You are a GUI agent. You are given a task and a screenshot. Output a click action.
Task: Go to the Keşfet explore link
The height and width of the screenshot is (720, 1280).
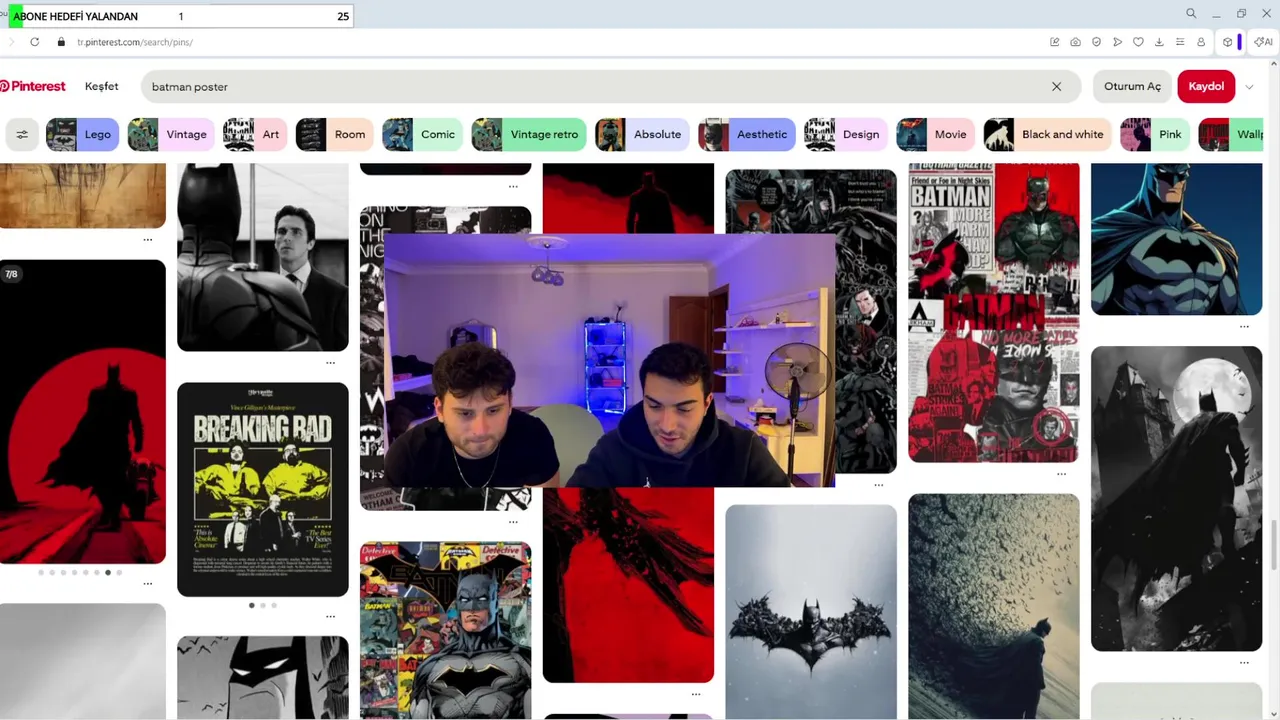coord(101,86)
